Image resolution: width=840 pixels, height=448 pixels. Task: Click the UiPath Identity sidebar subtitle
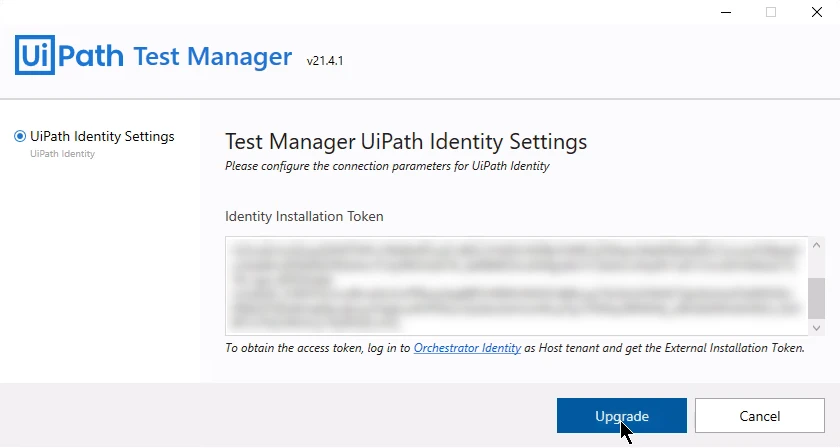(62, 154)
